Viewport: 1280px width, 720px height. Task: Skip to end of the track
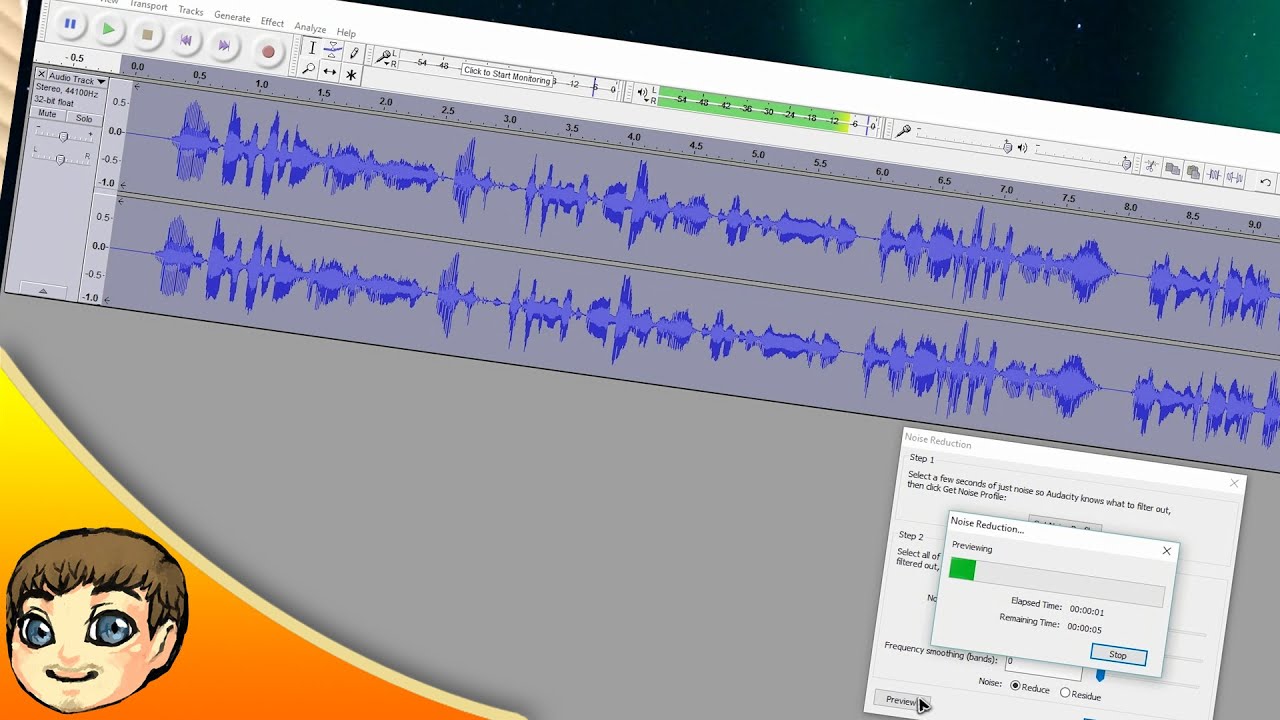224,45
